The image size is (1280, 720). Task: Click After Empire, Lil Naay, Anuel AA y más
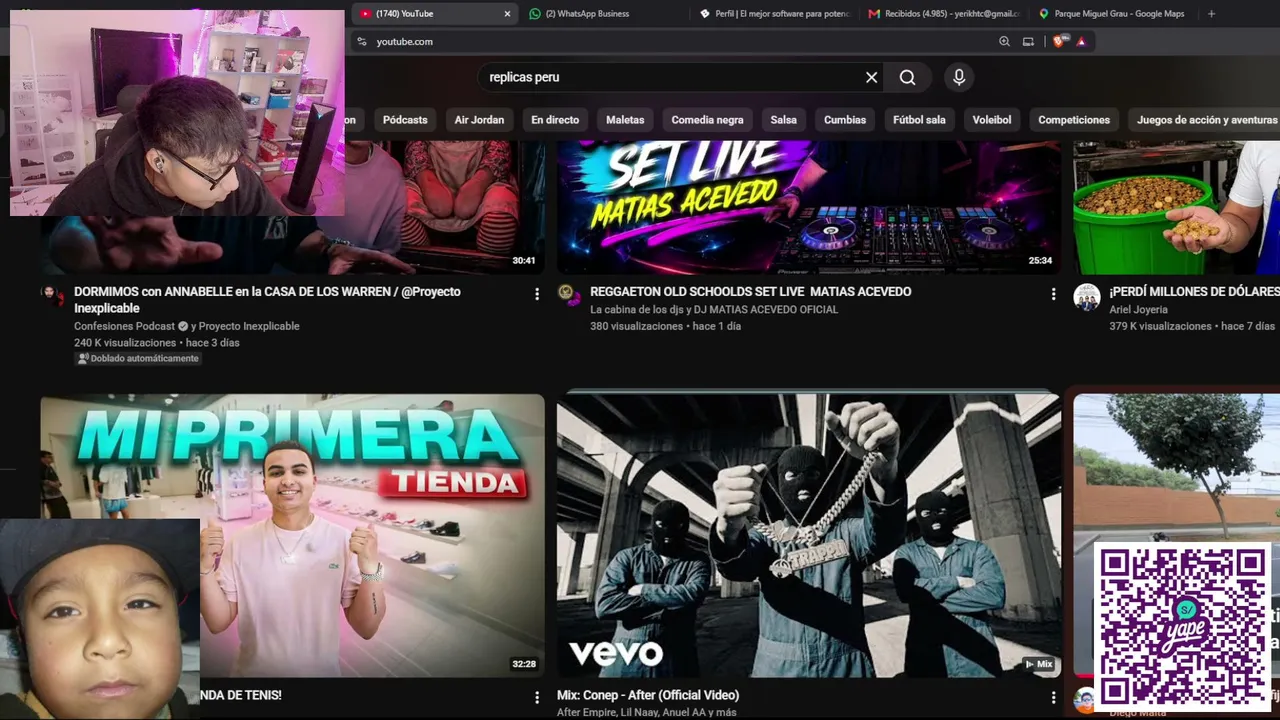pyautogui.click(x=646, y=712)
